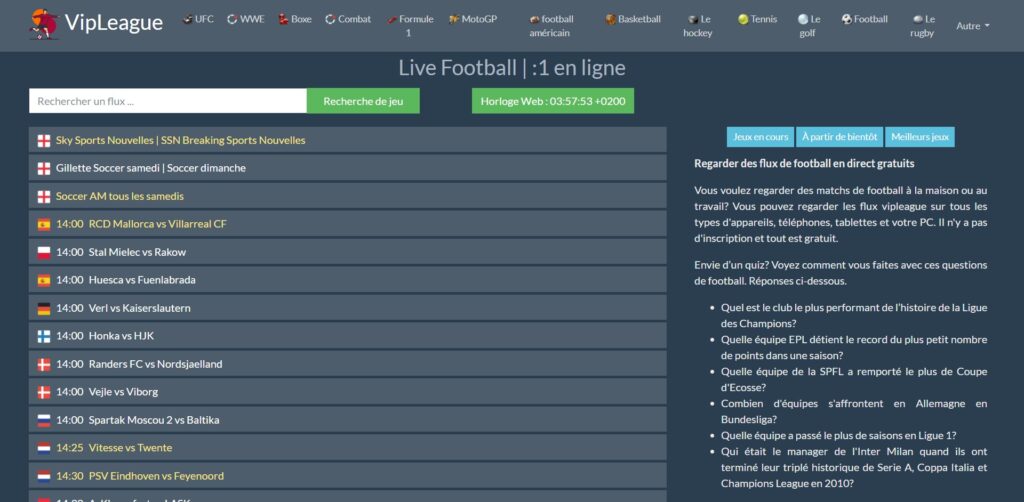Click Finland flag beside Honka vs HJK

coord(44,336)
